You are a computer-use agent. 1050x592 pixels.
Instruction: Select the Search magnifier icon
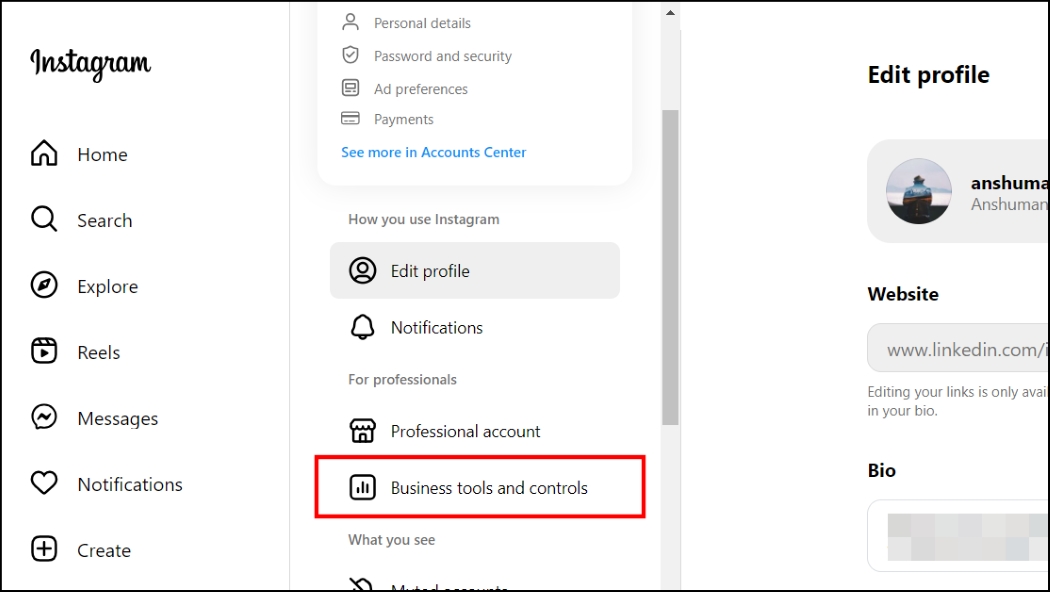44,220
